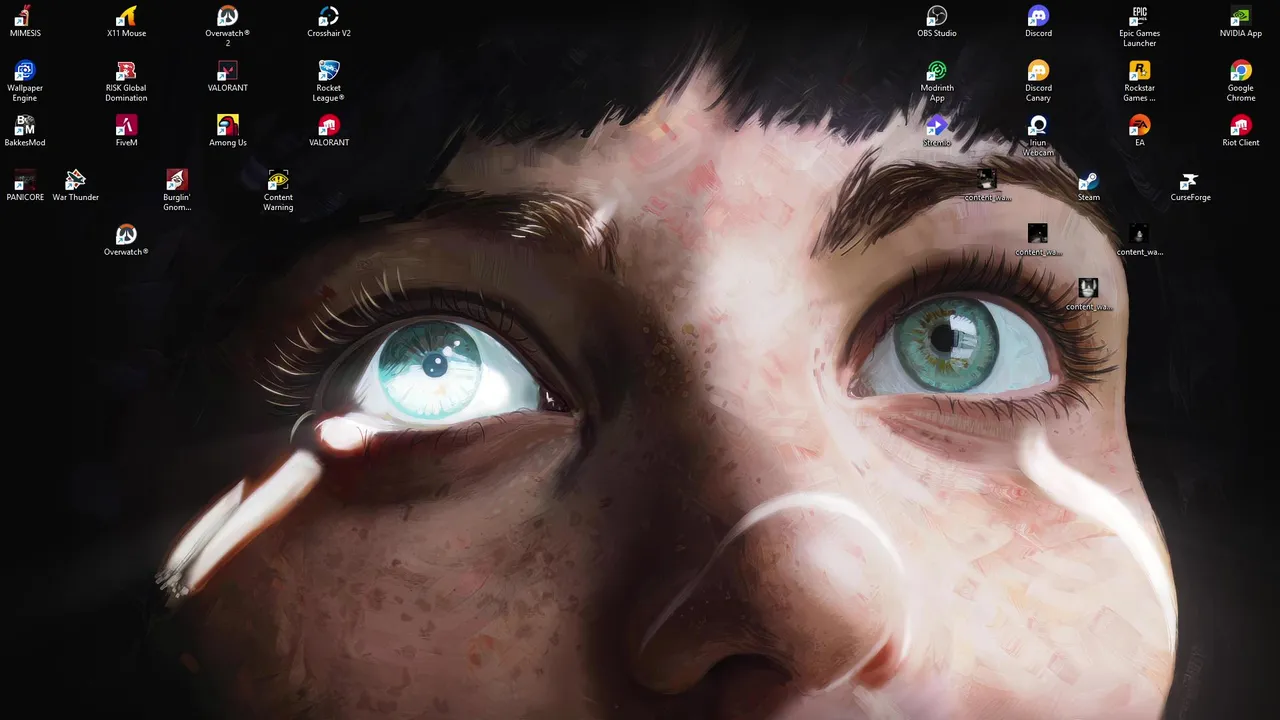Screen dimensions: 1280x720
Task: Click the Riot Client shortcut
Action: tap(1240, 131)
